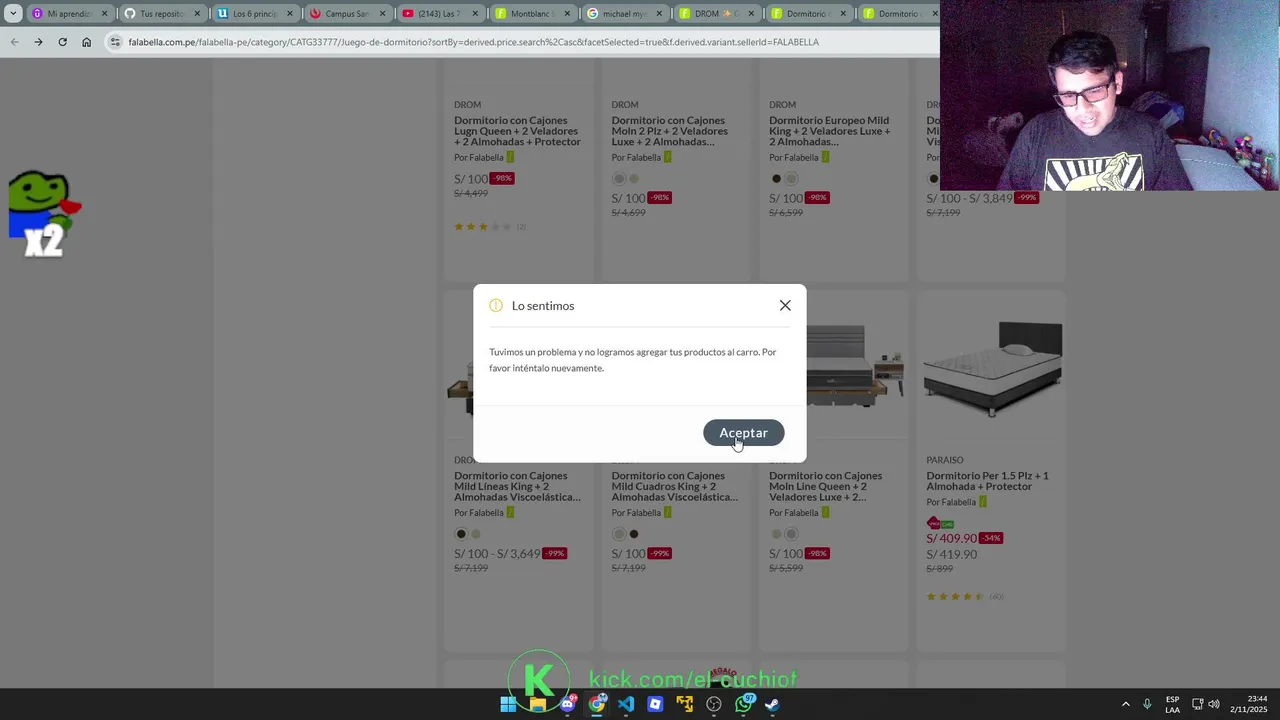Open the tab search dropdown arrow
The image size is (1280, 720).
(x=13, y=14)
